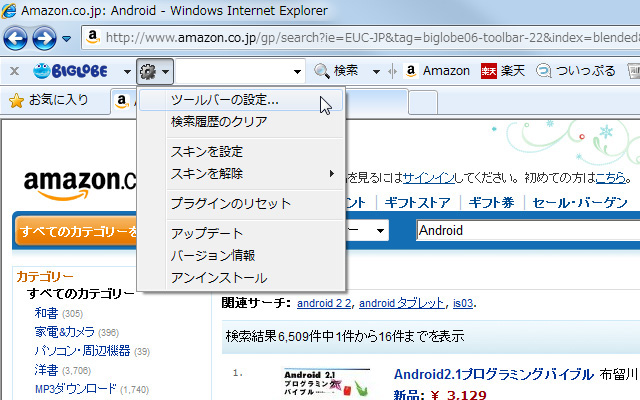Focus the BIGLOBE toolbar search box
The height and width of the screenshot is (400, 640).
coord(234,71)
